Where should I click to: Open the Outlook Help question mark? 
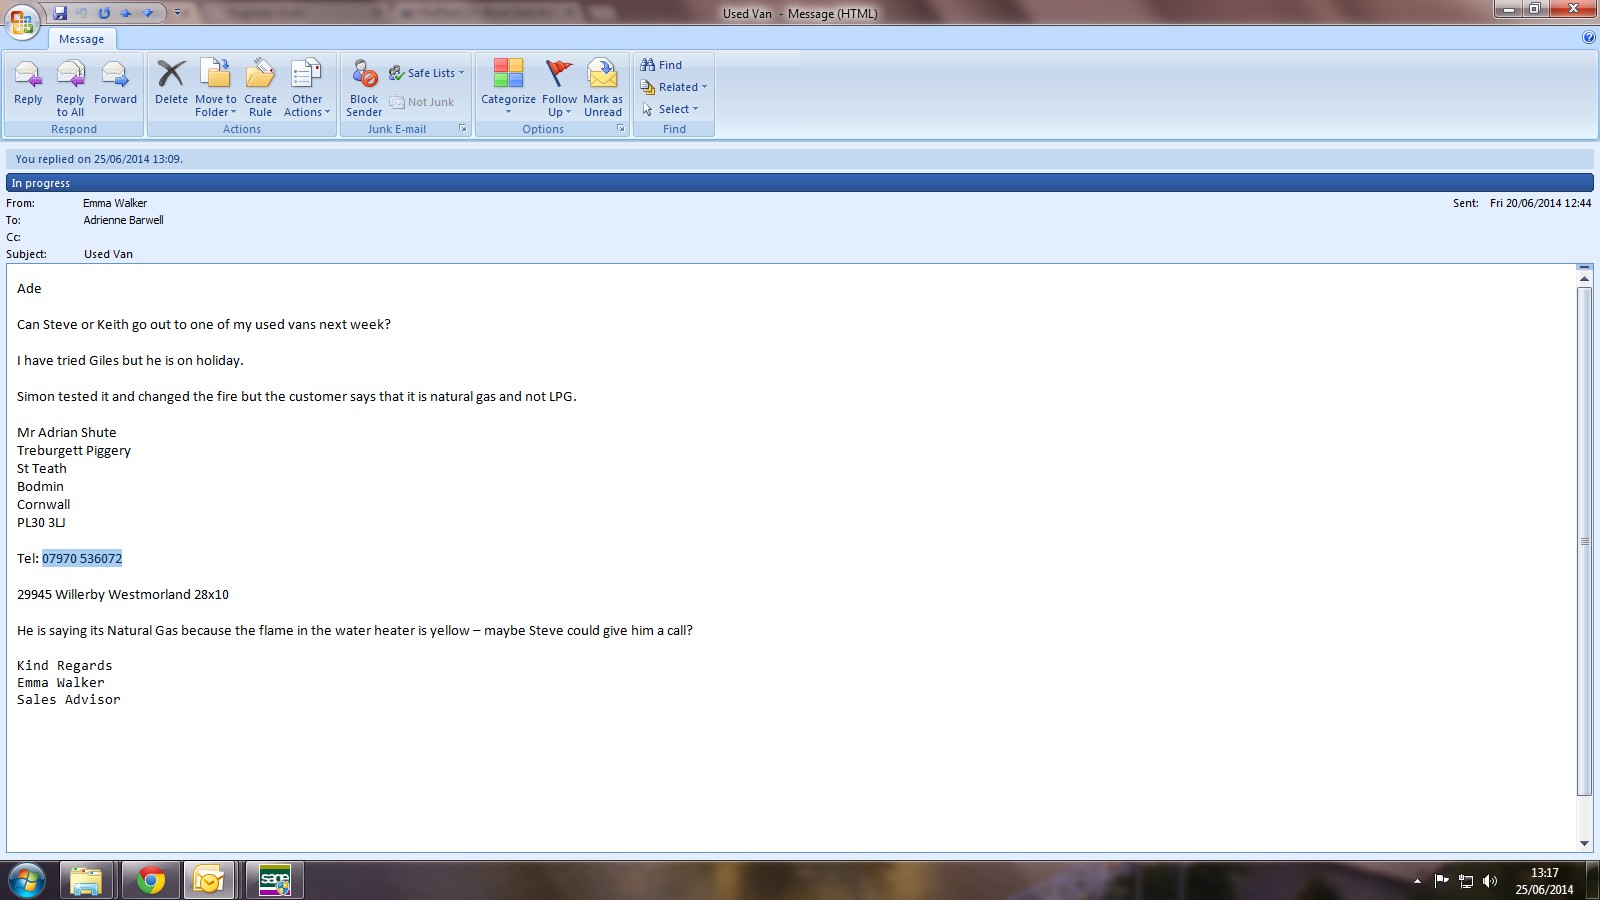1589,38
